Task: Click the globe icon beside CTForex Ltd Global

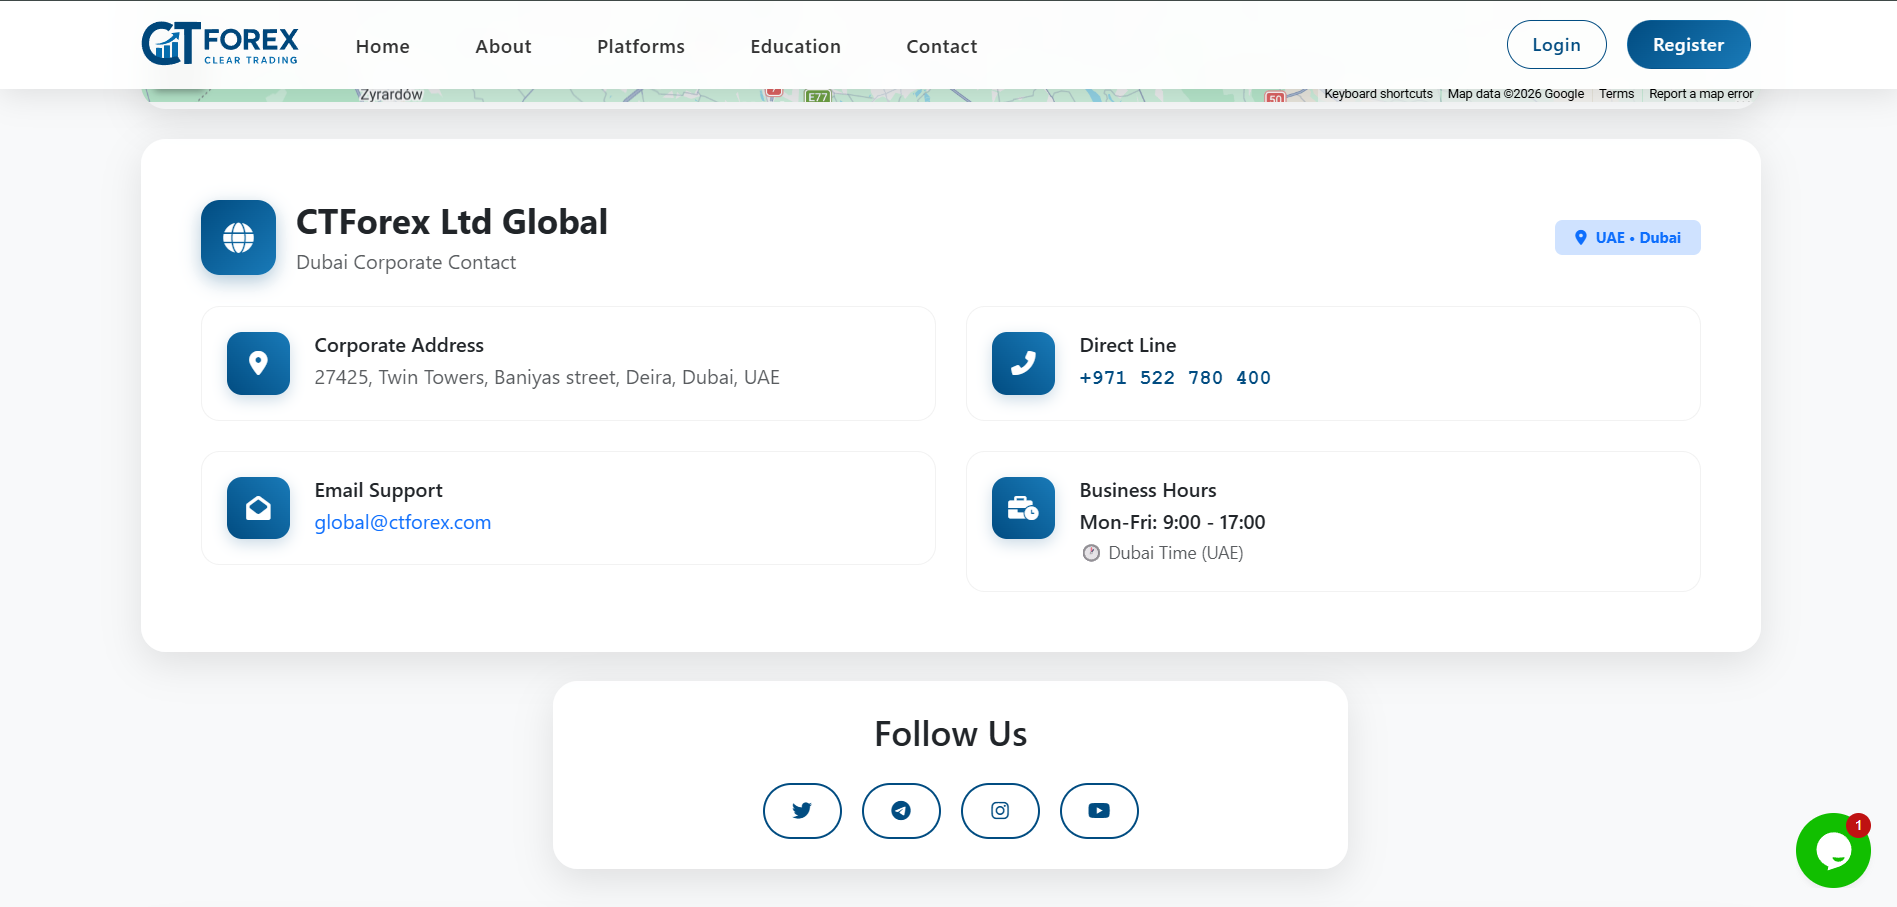Action: pos(238,238)
